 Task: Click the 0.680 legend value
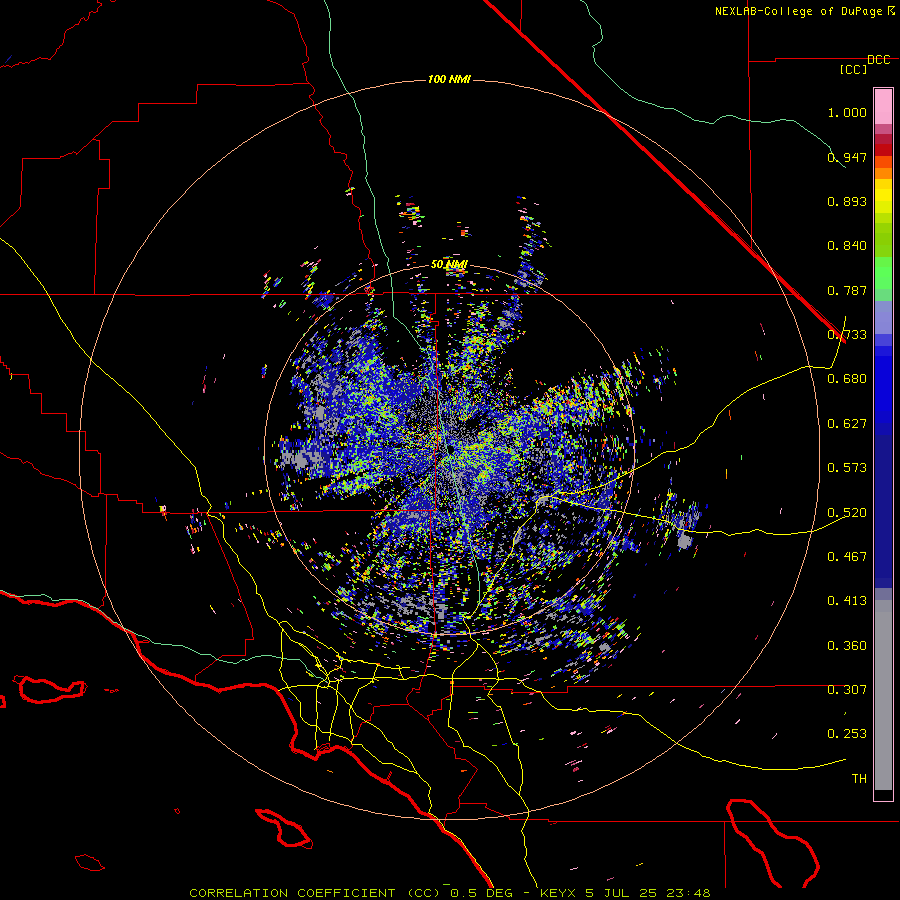[847, 379]
